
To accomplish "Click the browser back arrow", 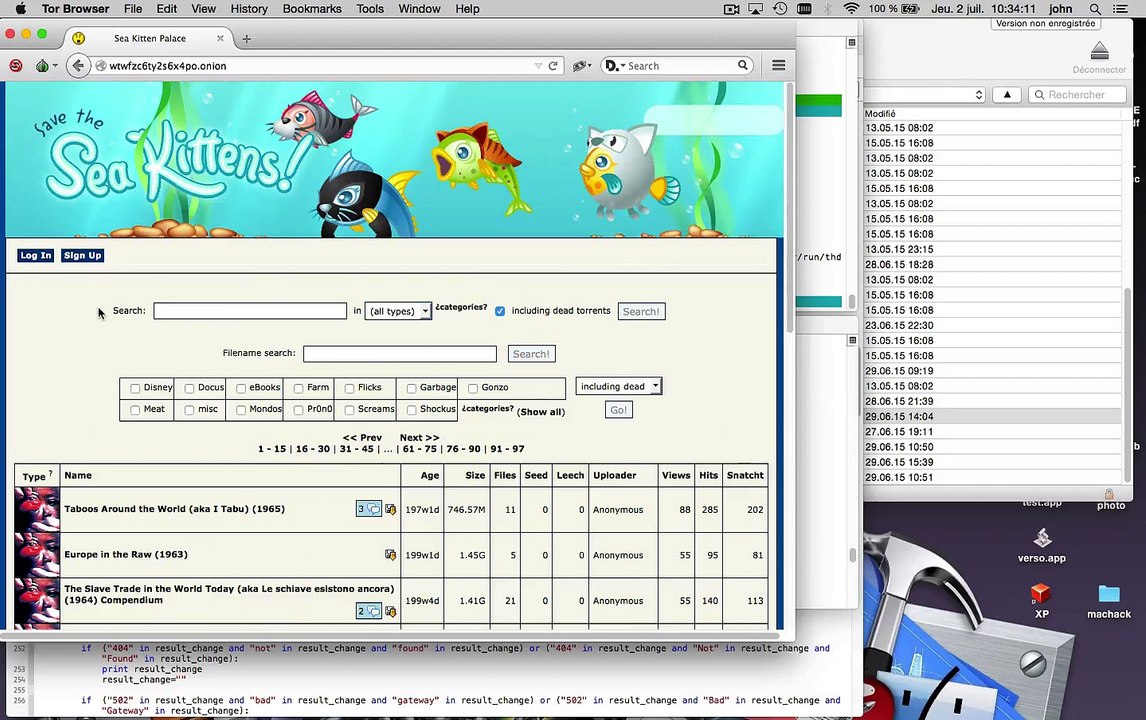I will pos(78,66).
